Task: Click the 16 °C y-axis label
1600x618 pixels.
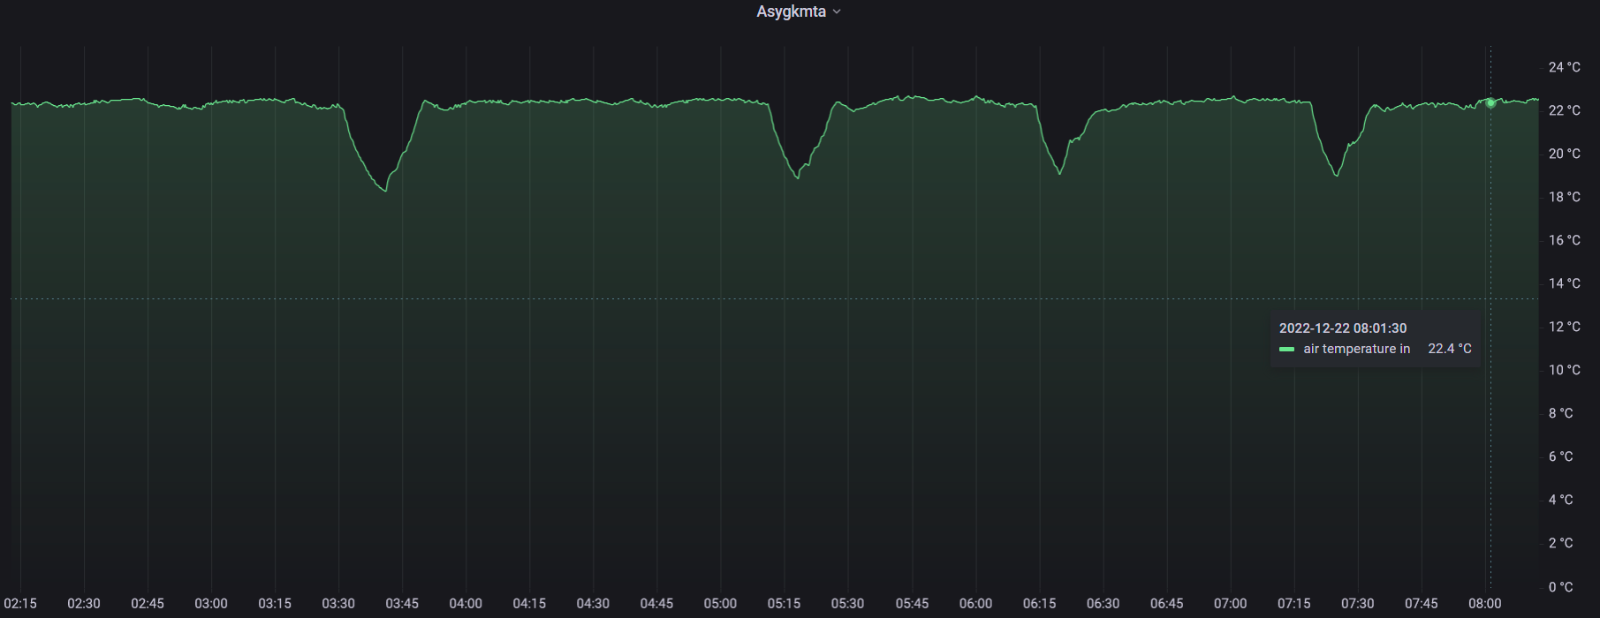Action: click(1564, 240)
